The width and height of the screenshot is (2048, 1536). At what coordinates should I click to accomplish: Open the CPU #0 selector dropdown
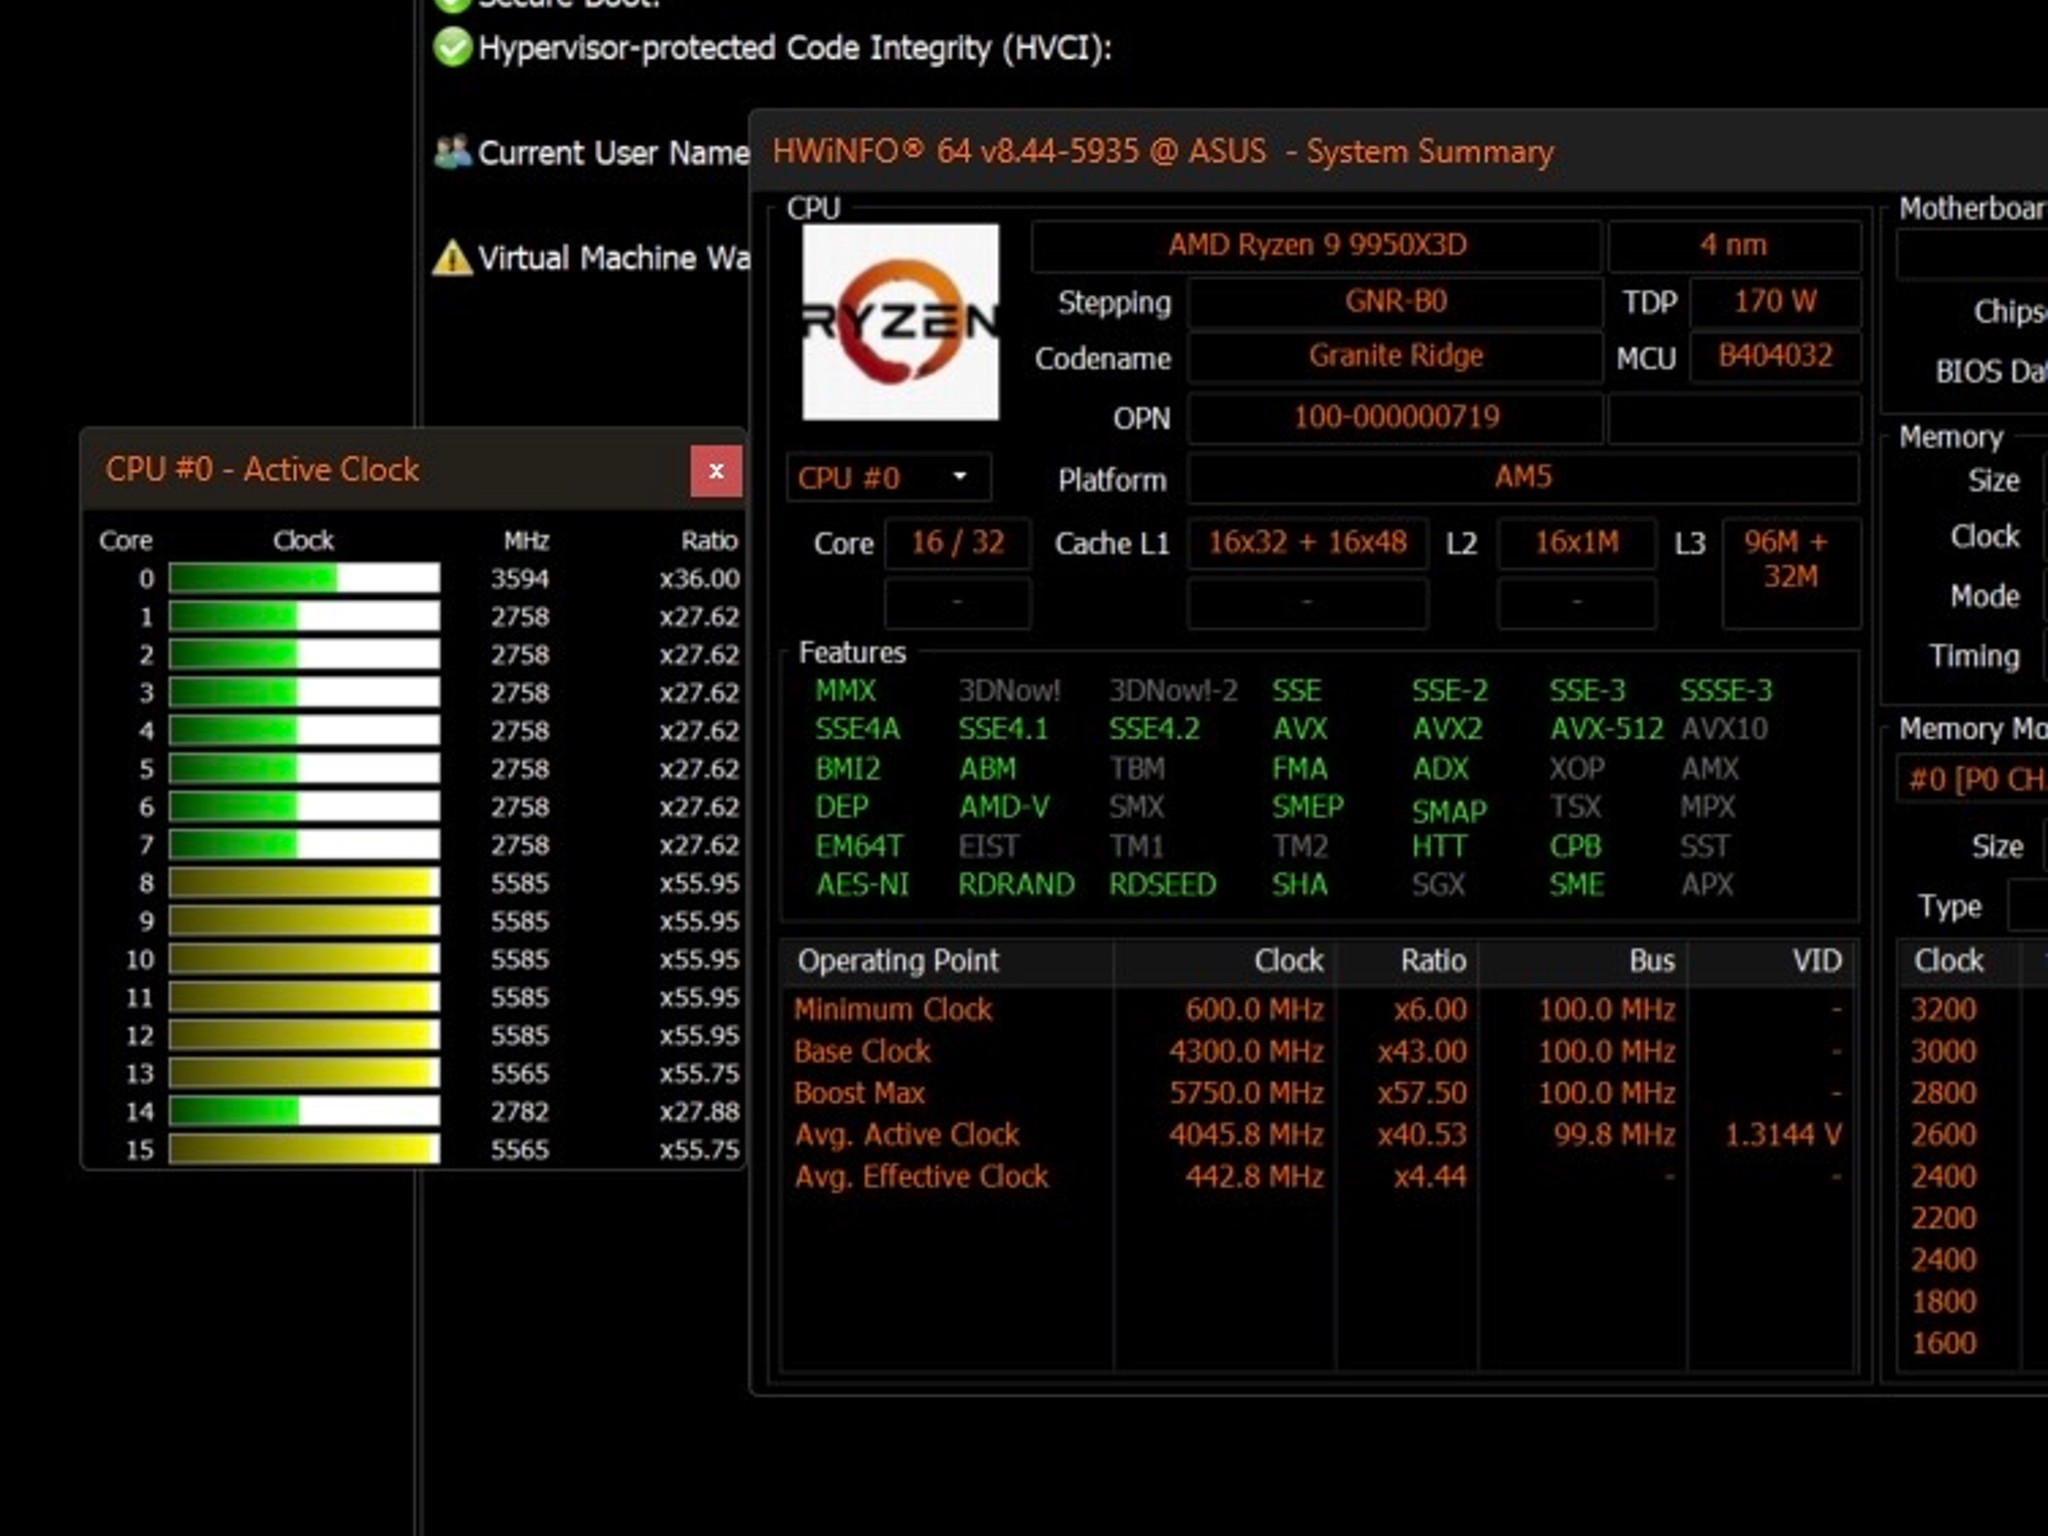889,478
